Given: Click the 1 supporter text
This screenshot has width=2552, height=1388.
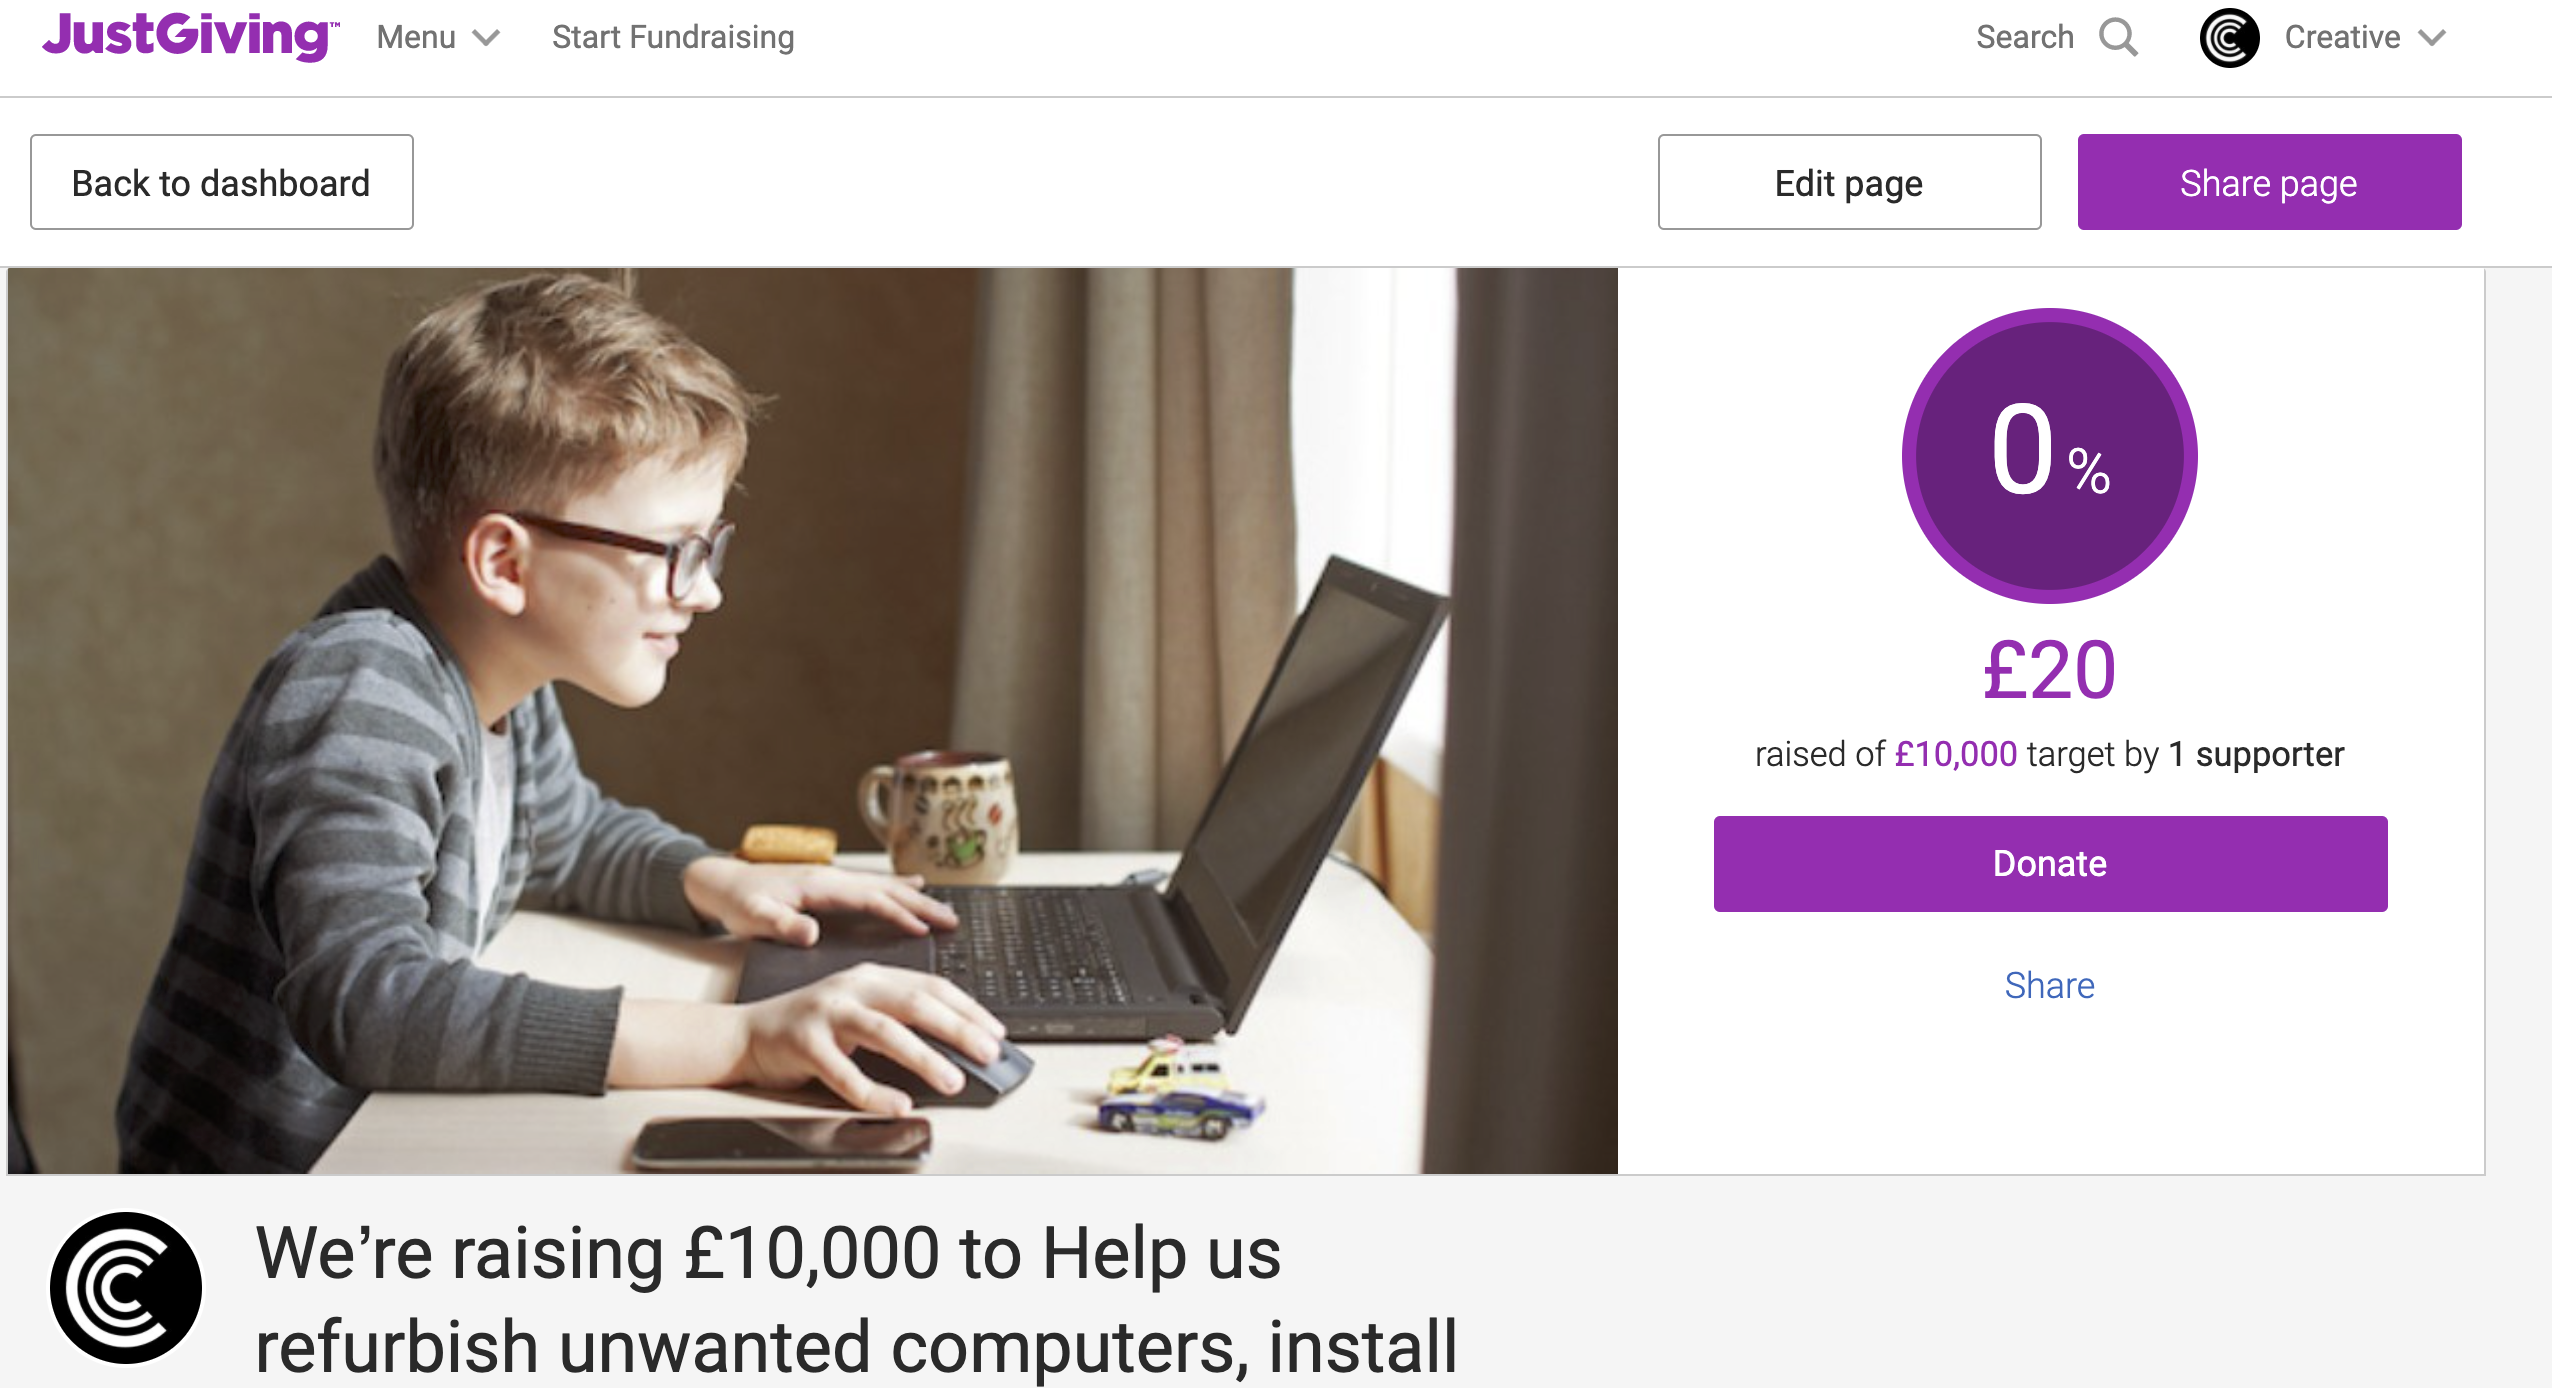Looking at the screenshot, I should (2256, 754).
